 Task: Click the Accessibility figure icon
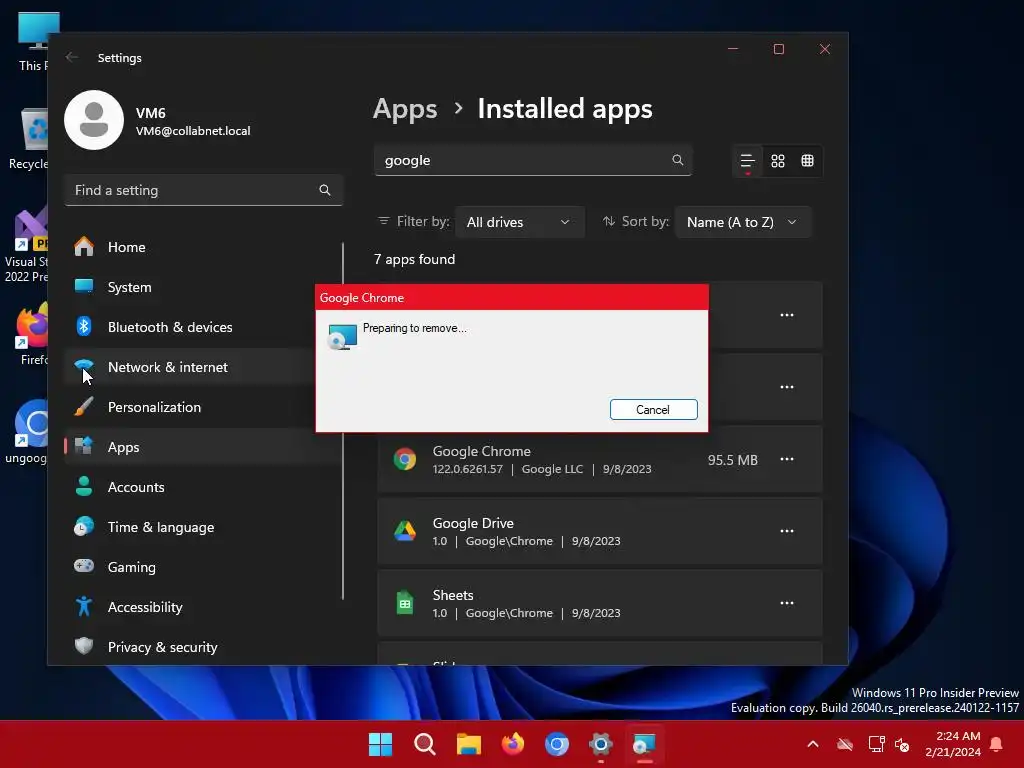84,606
